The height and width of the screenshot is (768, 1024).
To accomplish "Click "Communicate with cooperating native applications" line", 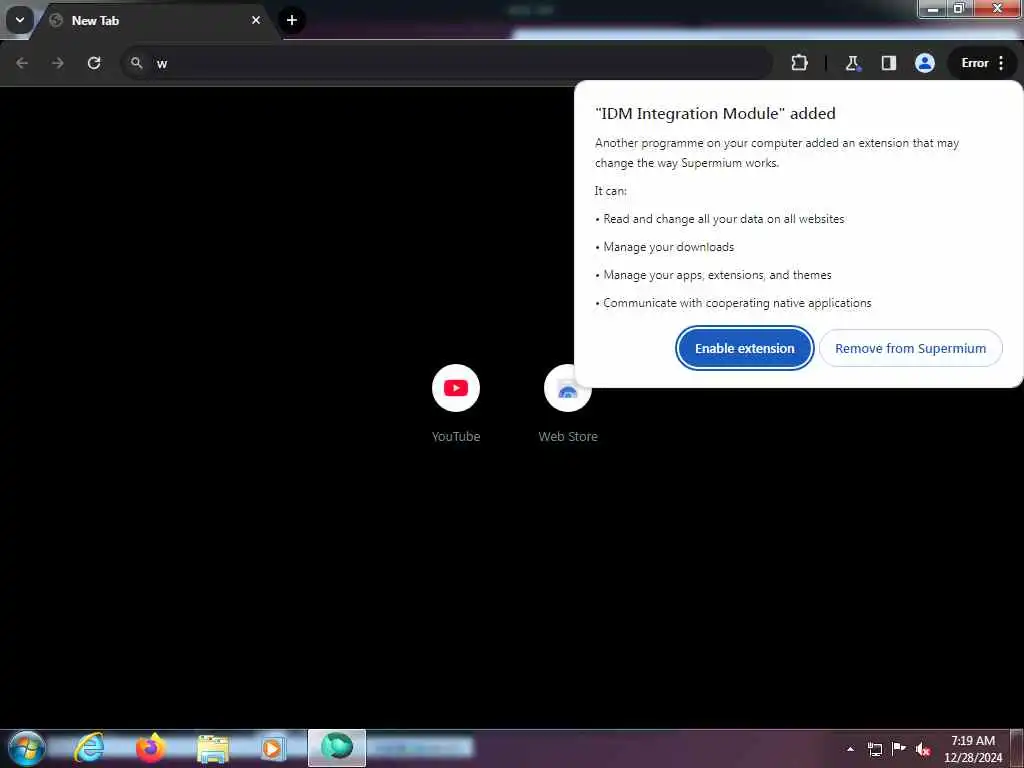I will [x=737, y=303].
